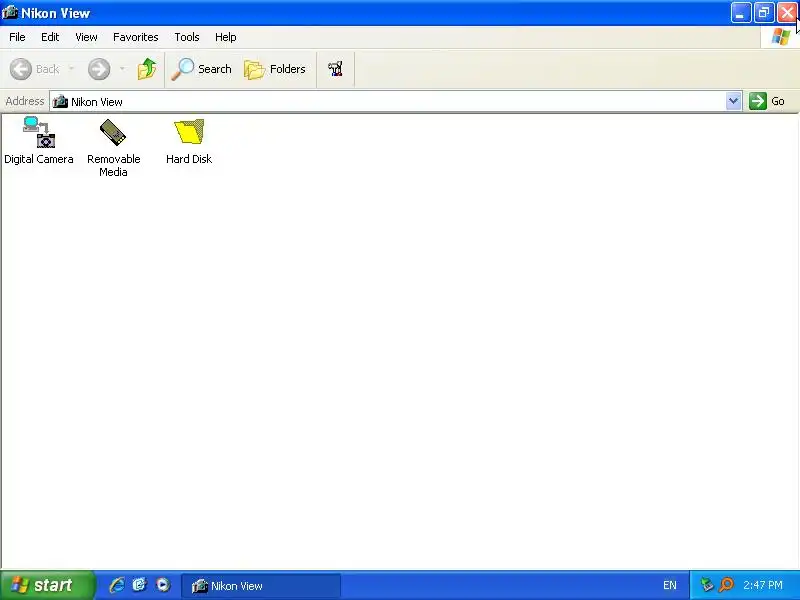Click the EN language bar indicator
Image resolution: width=800 pixels, height=600 pixels.
(670, 585)
